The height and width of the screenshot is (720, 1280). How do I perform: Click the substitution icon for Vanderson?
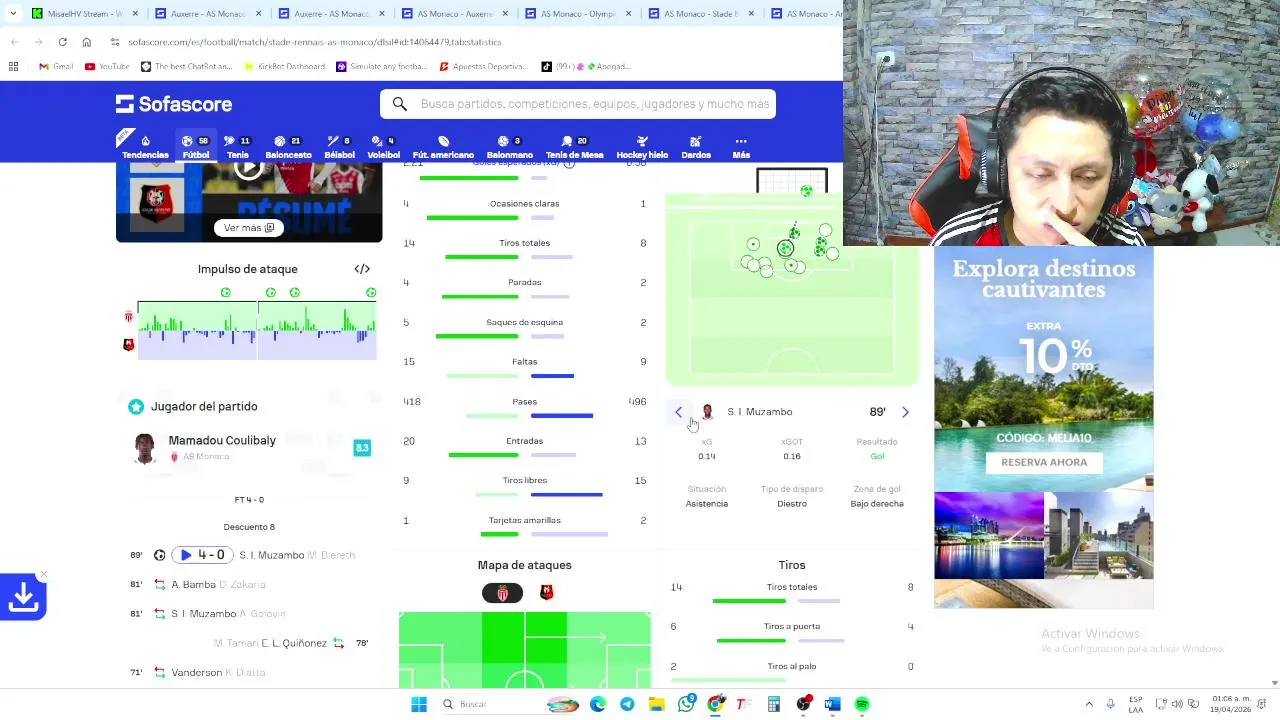(159, 673)
